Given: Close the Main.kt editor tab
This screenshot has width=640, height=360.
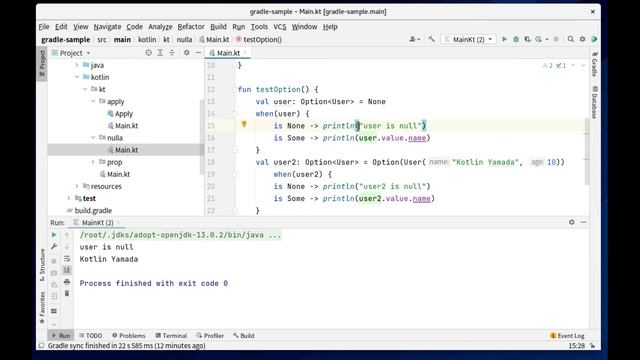Looking at the screenshot, I should pos(245,53).
